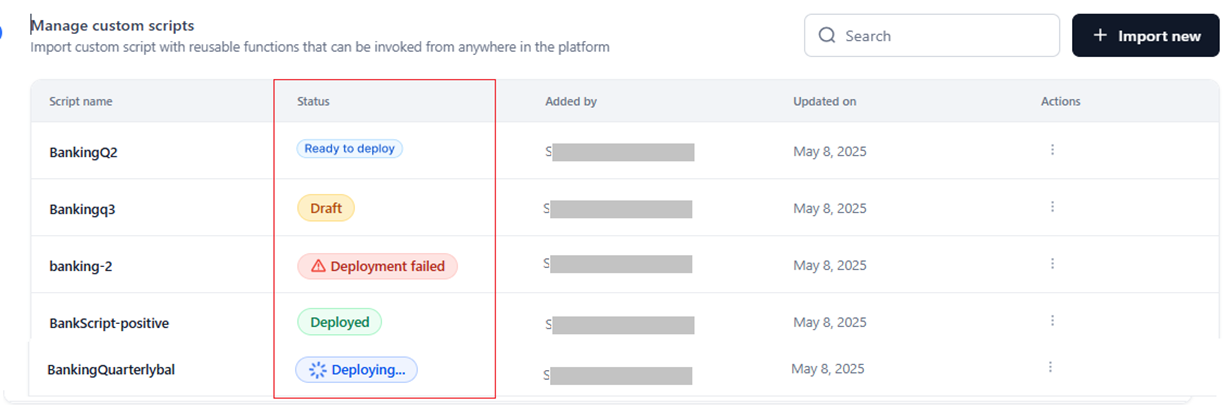Screen dimensions: 1223x405
Task: Click the Deployed status badge
Action: pos(339,322)
